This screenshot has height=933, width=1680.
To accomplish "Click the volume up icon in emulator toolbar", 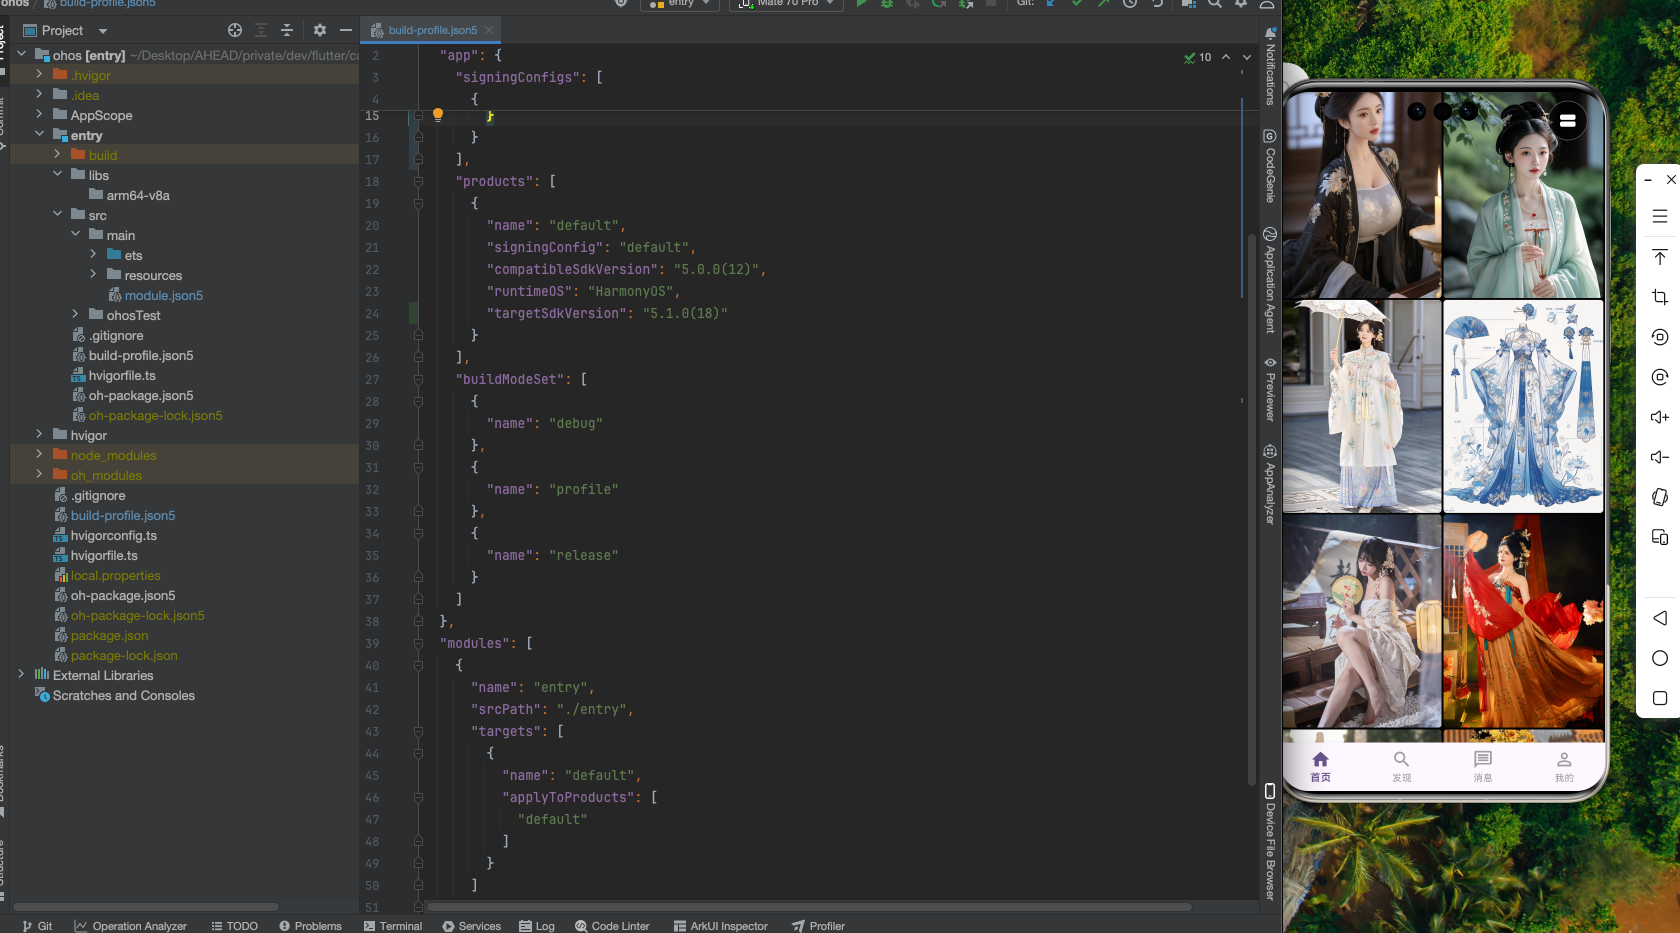I will click(x=1659, y=417).
